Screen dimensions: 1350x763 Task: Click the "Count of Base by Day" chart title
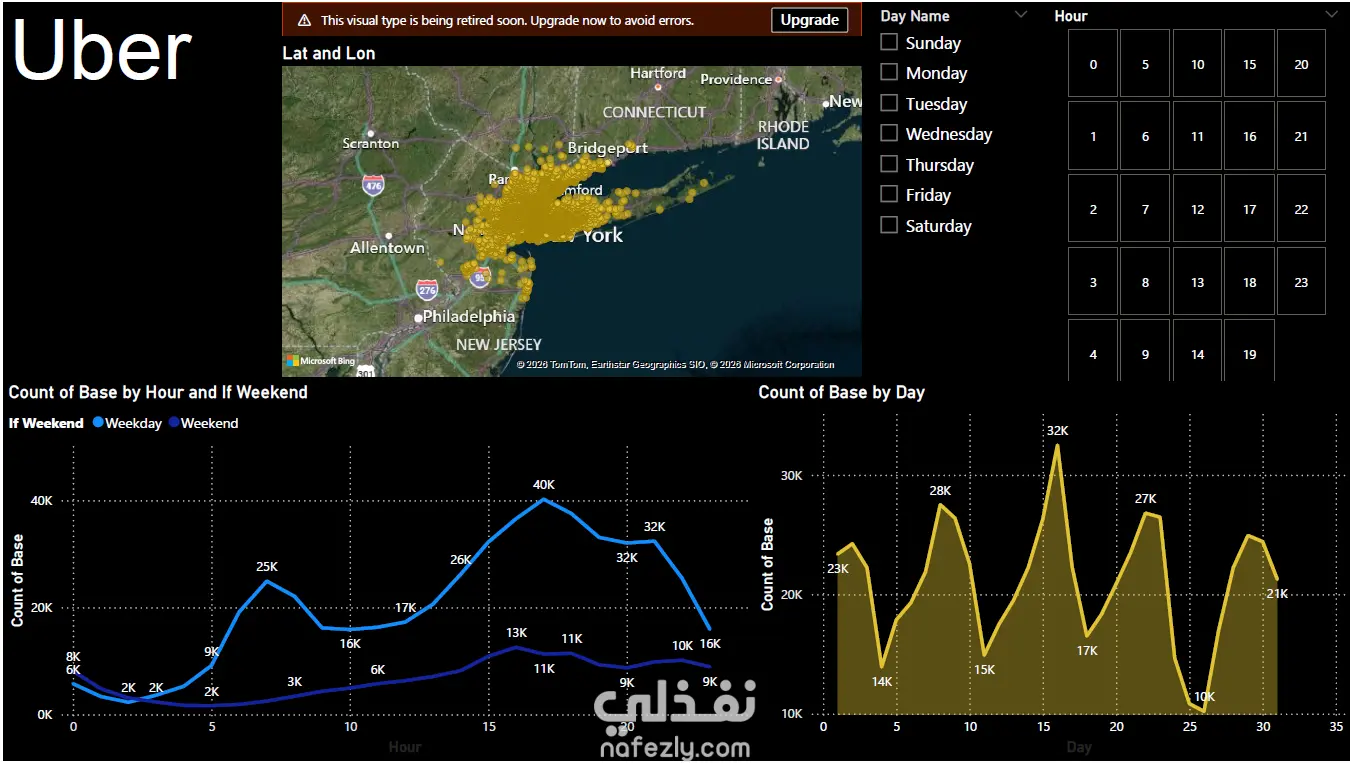point(841,392)
